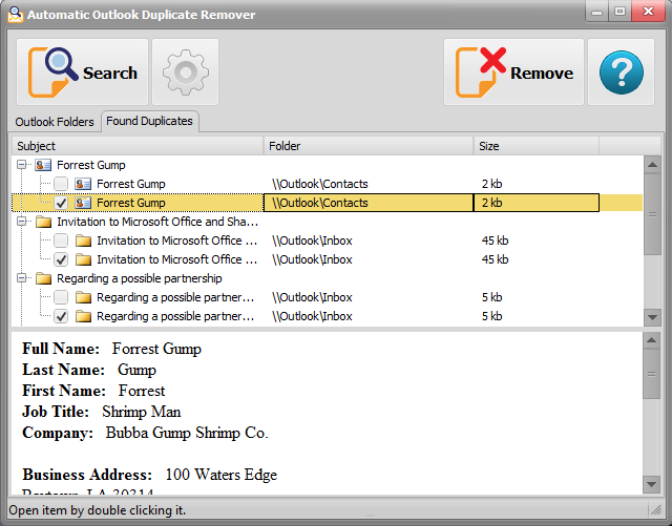Click \\Outlook\Inbox cell of unchecked Invitation row
This screenshot has width=672, height=526.
click(x=312, y=240)
